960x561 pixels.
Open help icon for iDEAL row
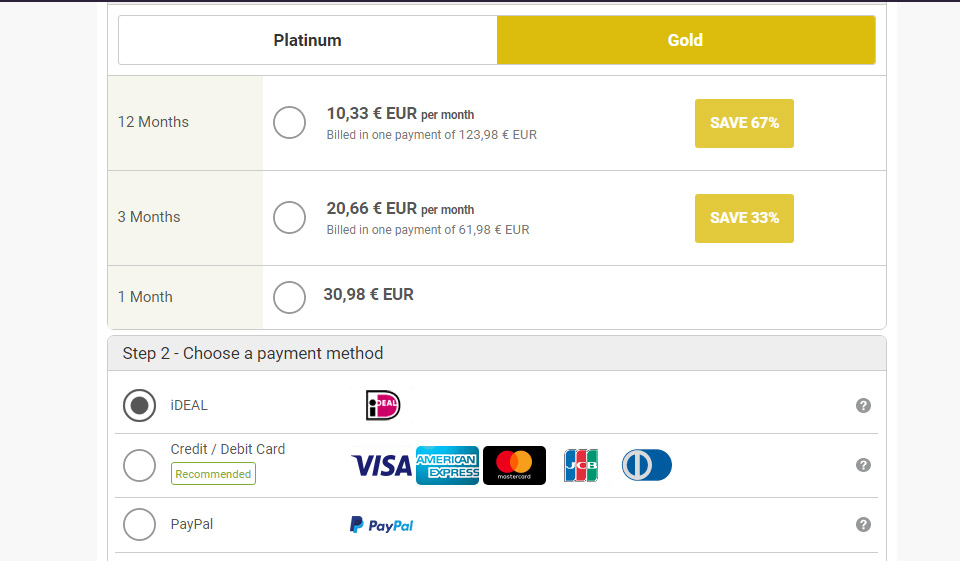pyautogui.click(x=863, y=405)
